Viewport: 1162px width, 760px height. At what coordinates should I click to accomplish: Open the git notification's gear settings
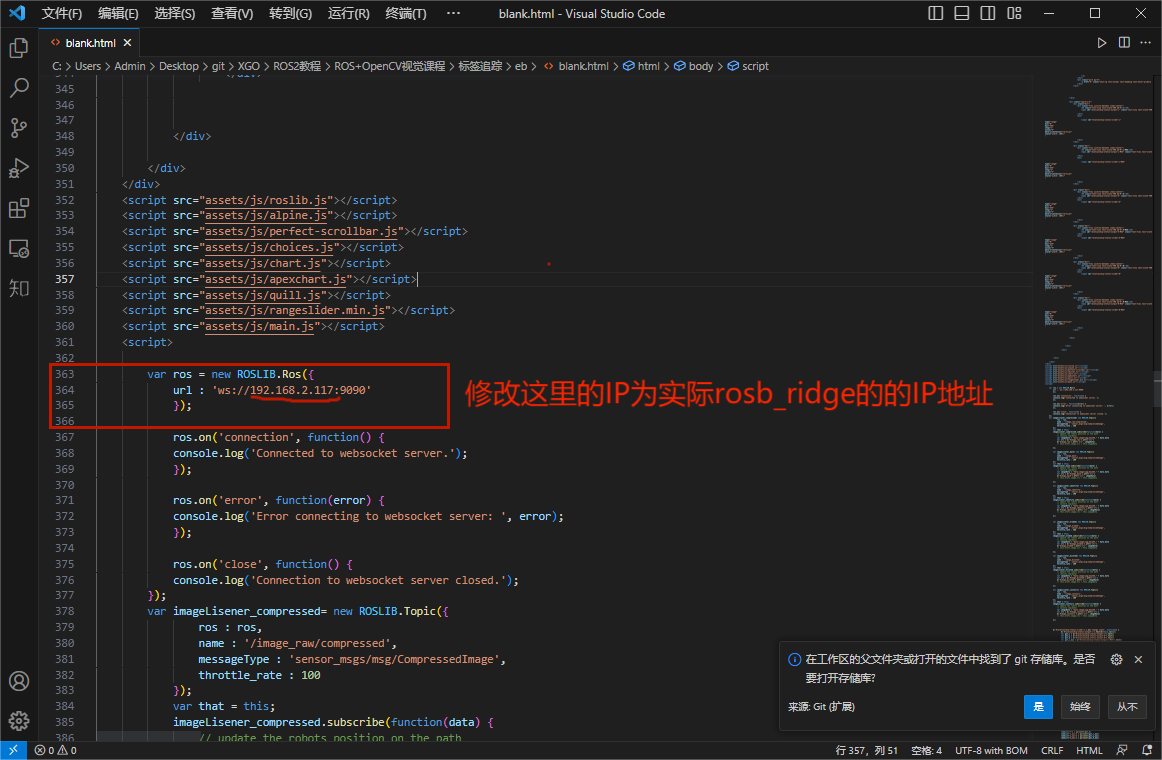[1116, 659]
